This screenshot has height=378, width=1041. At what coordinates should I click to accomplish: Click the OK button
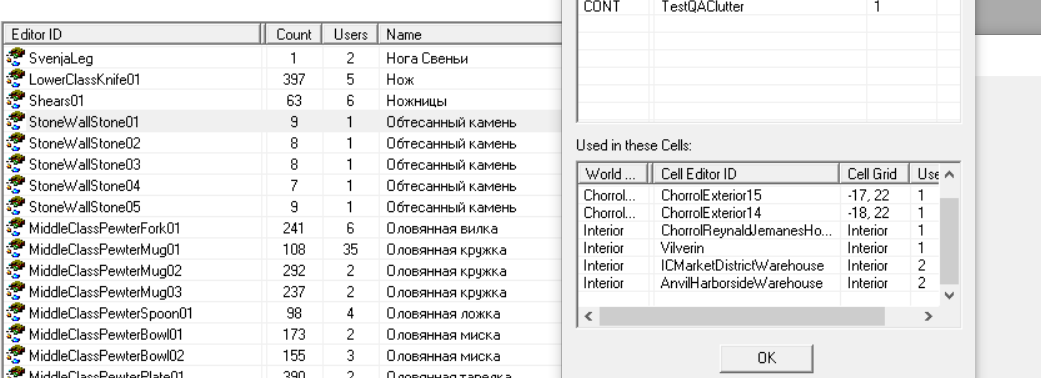pyautogui.click(x=766, y=358)
